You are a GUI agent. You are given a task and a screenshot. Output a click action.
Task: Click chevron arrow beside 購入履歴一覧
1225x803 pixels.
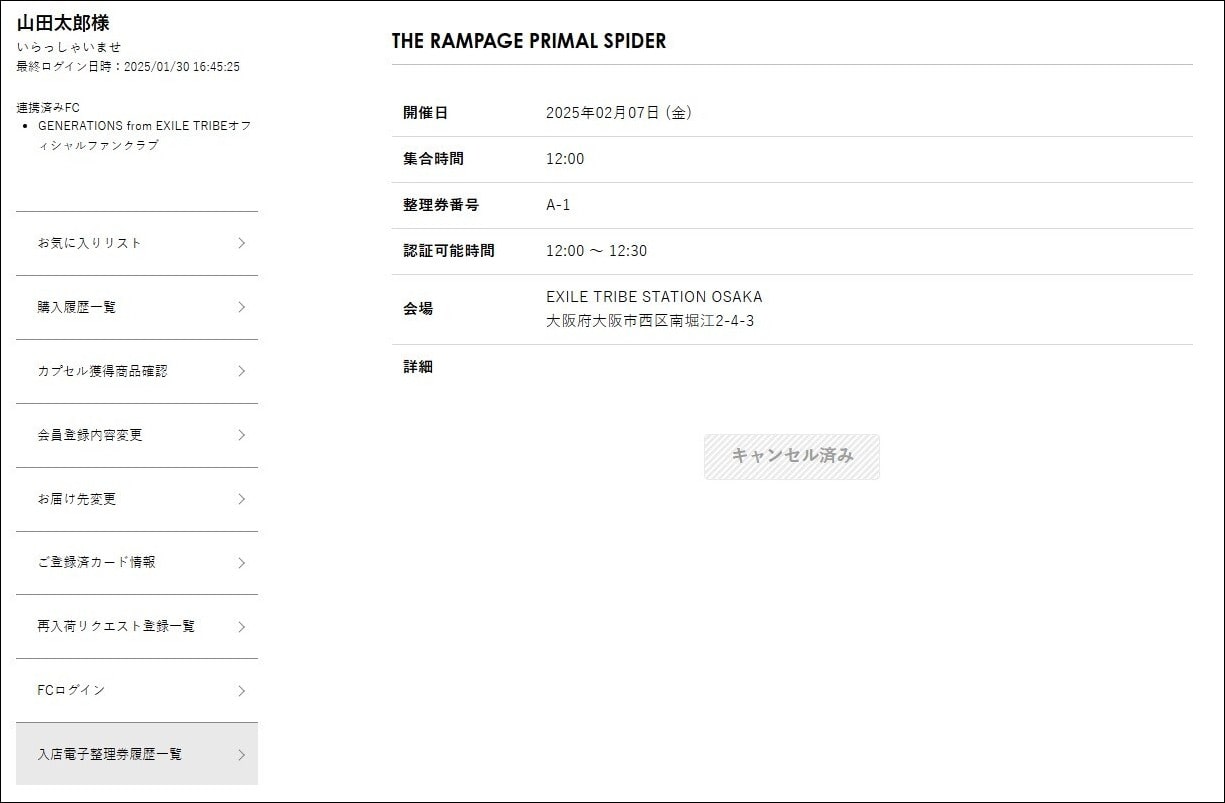[x=241, y=307]
